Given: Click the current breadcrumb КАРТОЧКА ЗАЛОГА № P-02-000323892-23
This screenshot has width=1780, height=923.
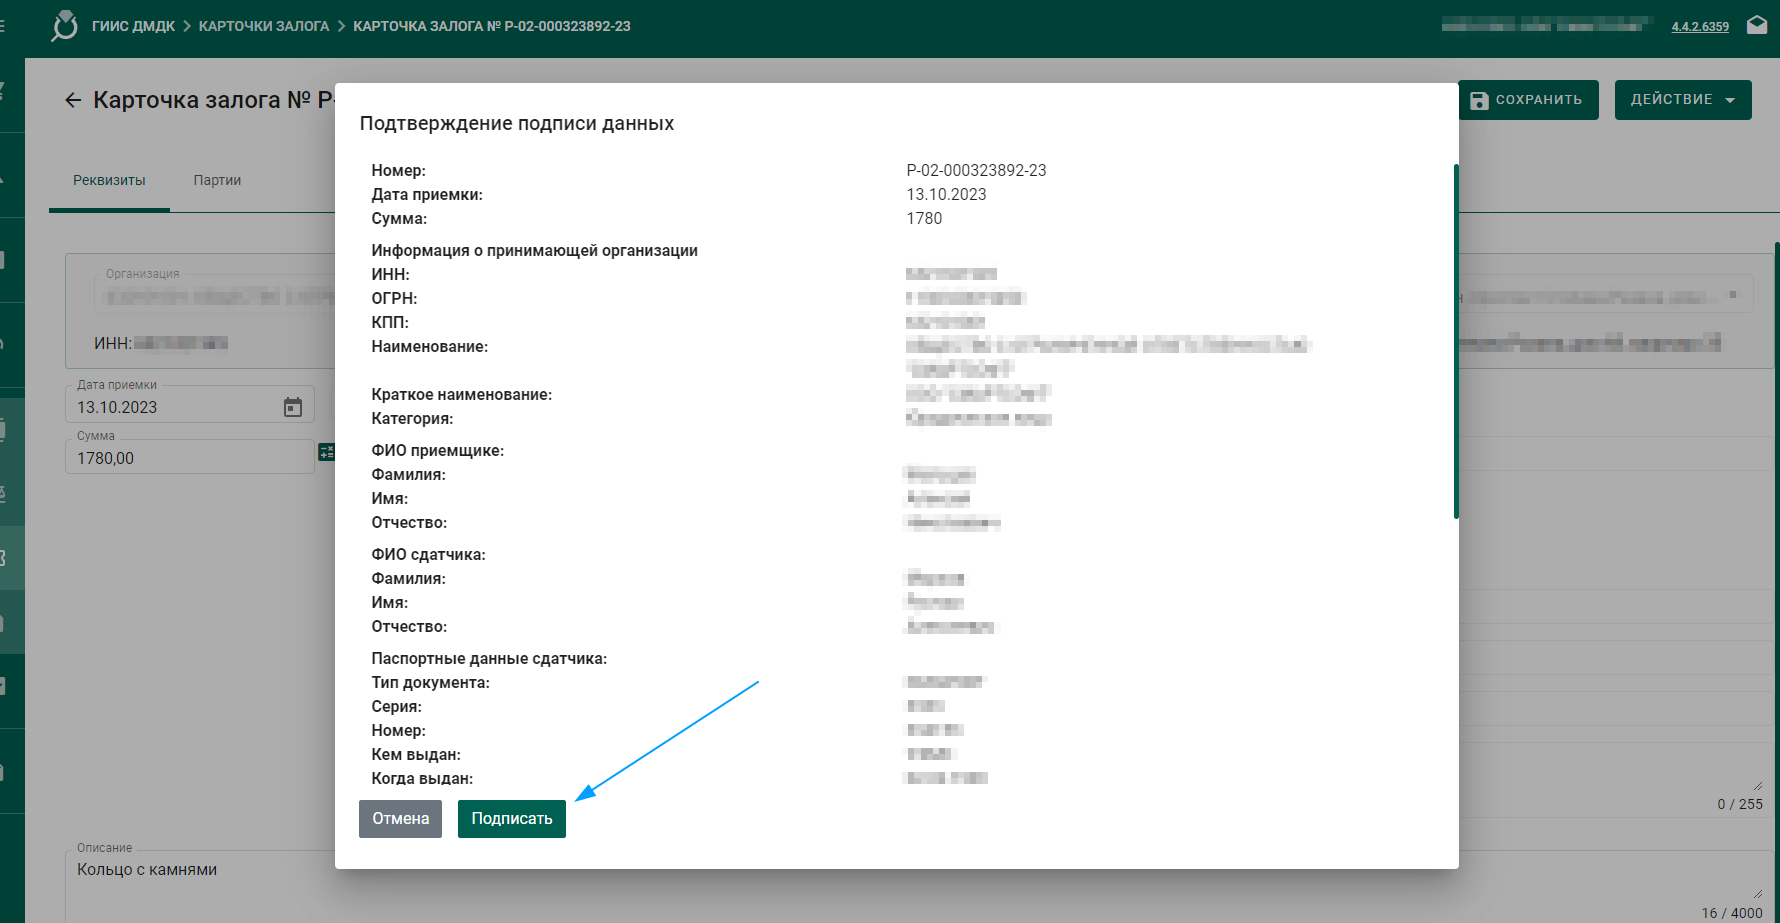Looking at the screenshot, I should (492, 26).
